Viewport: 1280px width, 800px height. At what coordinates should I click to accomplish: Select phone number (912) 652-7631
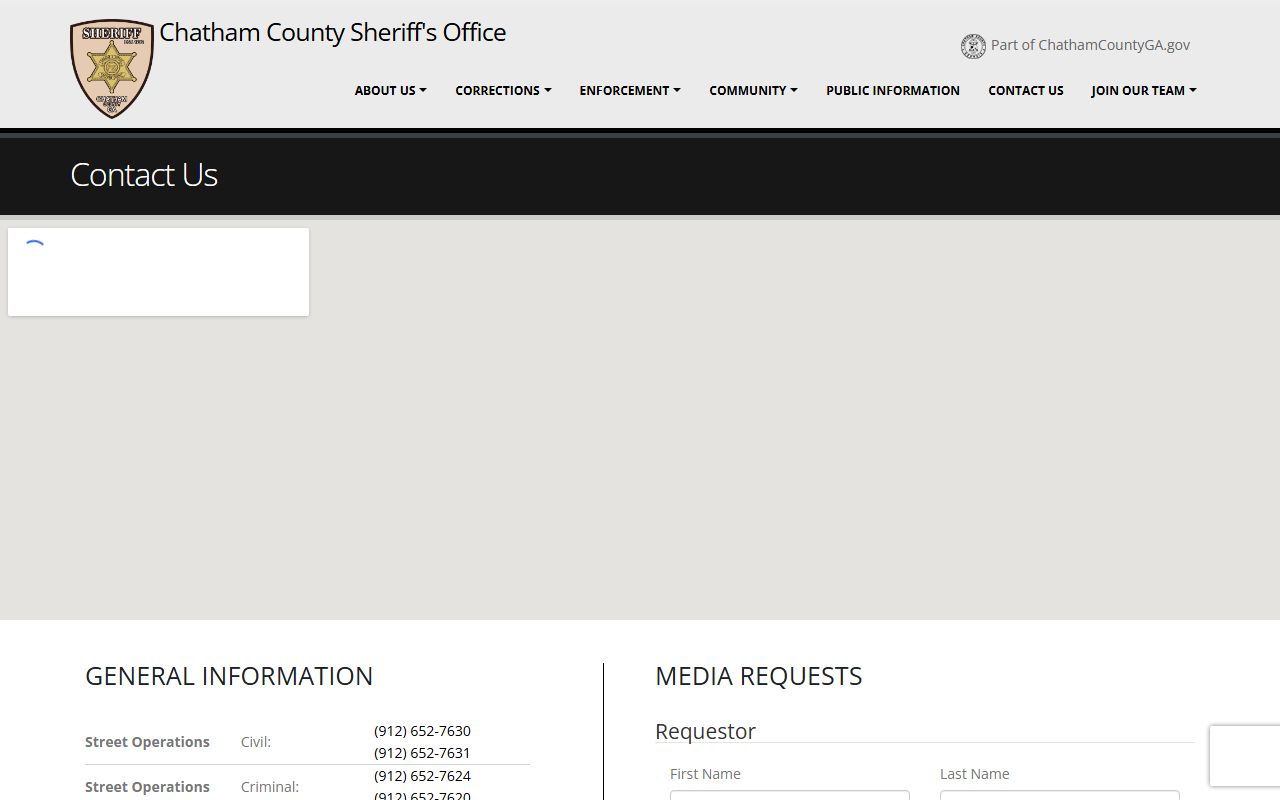(x=422, y=753)
